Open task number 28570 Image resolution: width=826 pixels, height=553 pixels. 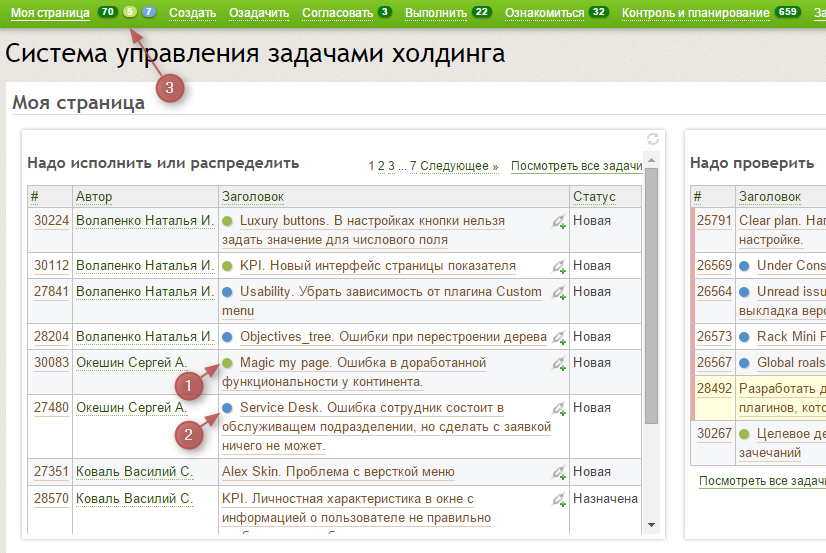51,498
